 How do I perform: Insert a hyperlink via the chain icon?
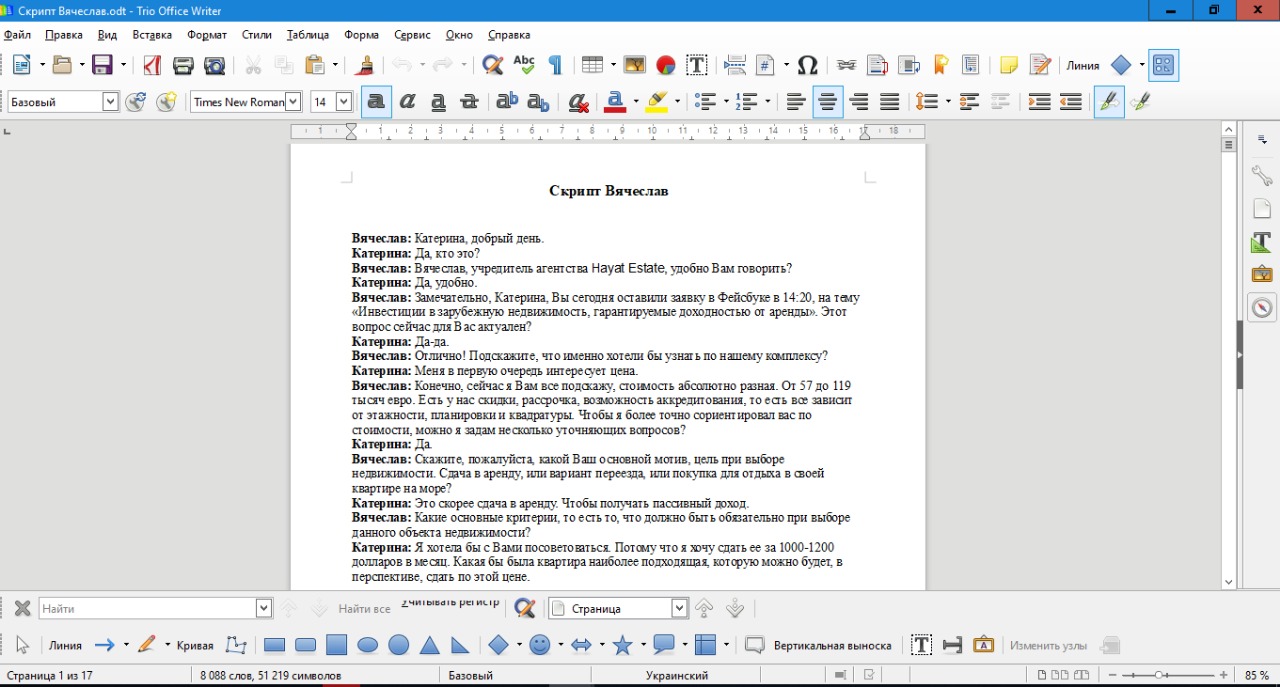pos(847,66)
